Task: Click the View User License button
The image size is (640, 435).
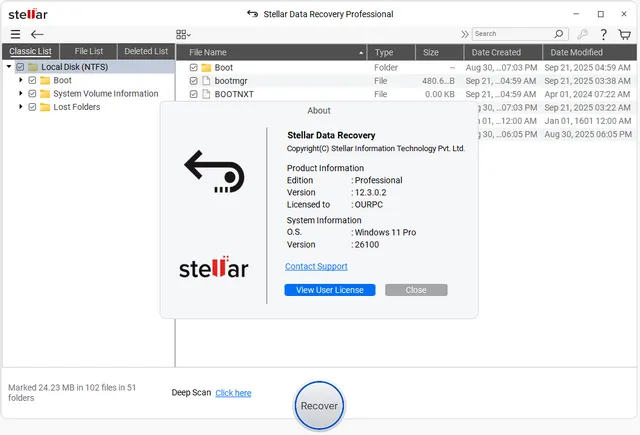Action: pos(330,290)
